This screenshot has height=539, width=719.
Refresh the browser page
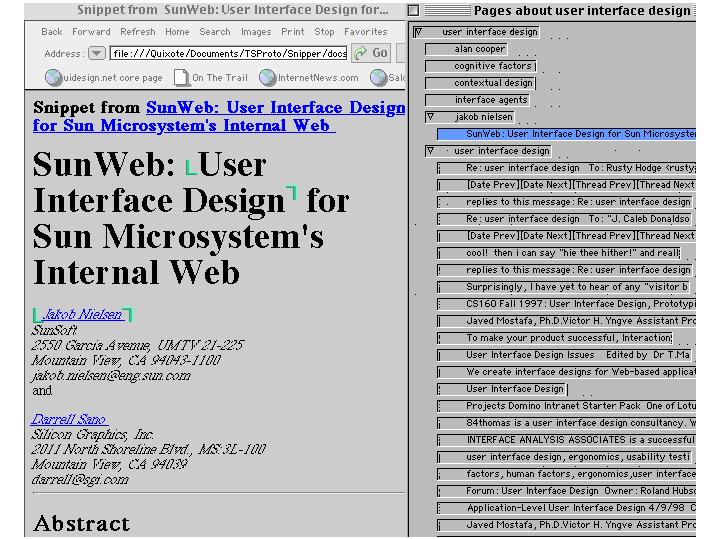[x=138, y=32]
